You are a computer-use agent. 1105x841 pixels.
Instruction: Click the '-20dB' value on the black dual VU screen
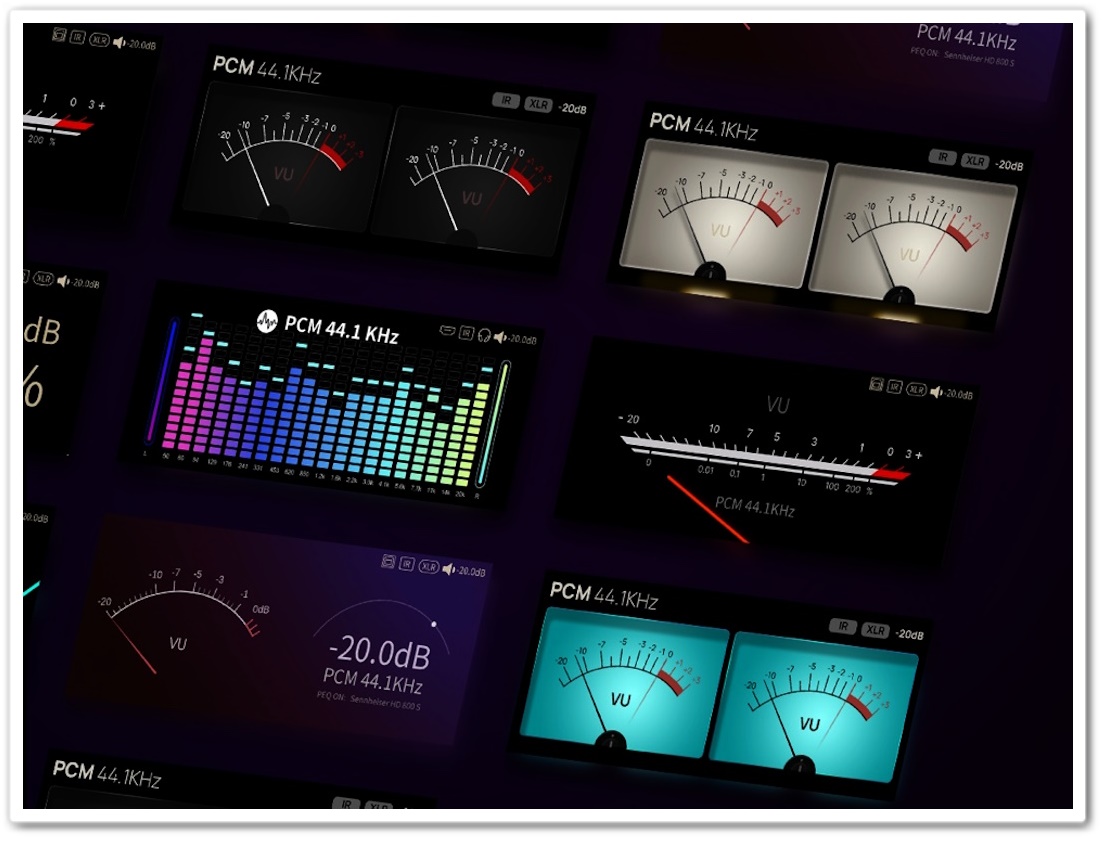[572, 109]
